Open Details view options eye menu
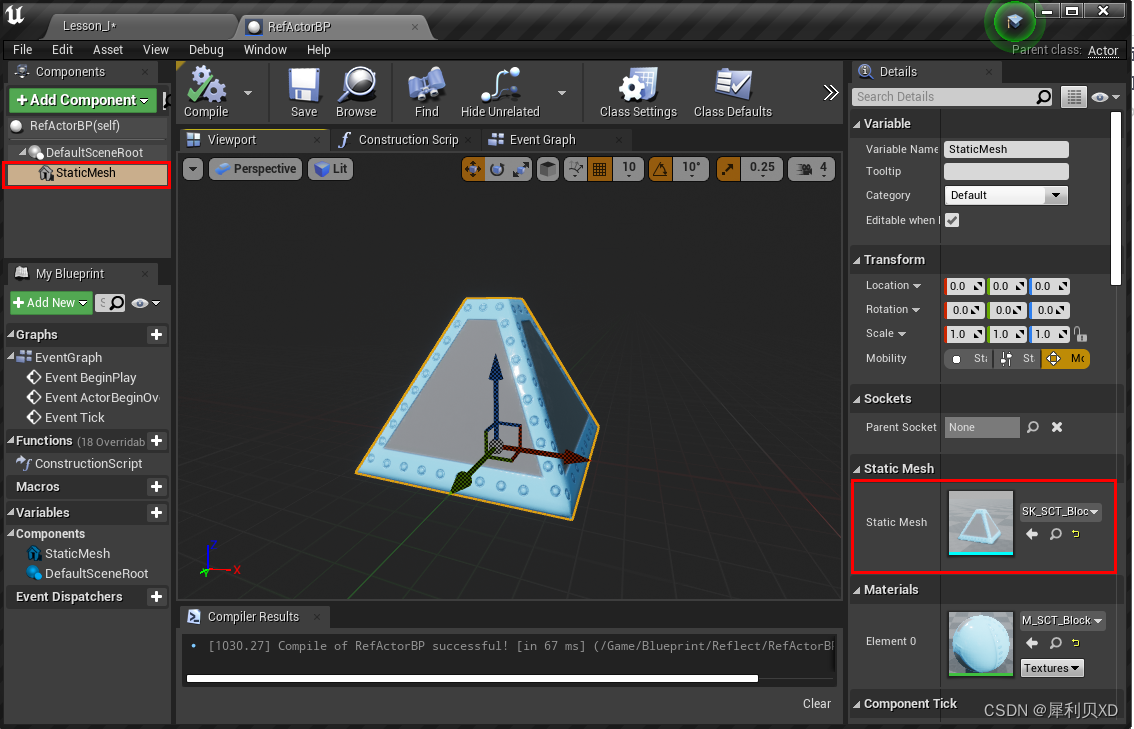The image size is (1134, 729). pos(1105,97)
